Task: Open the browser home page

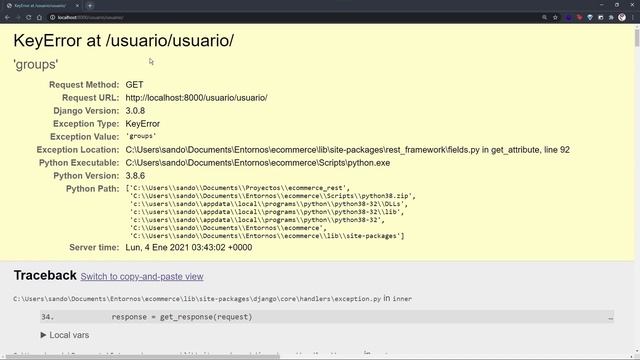Action: click(39, 18)
